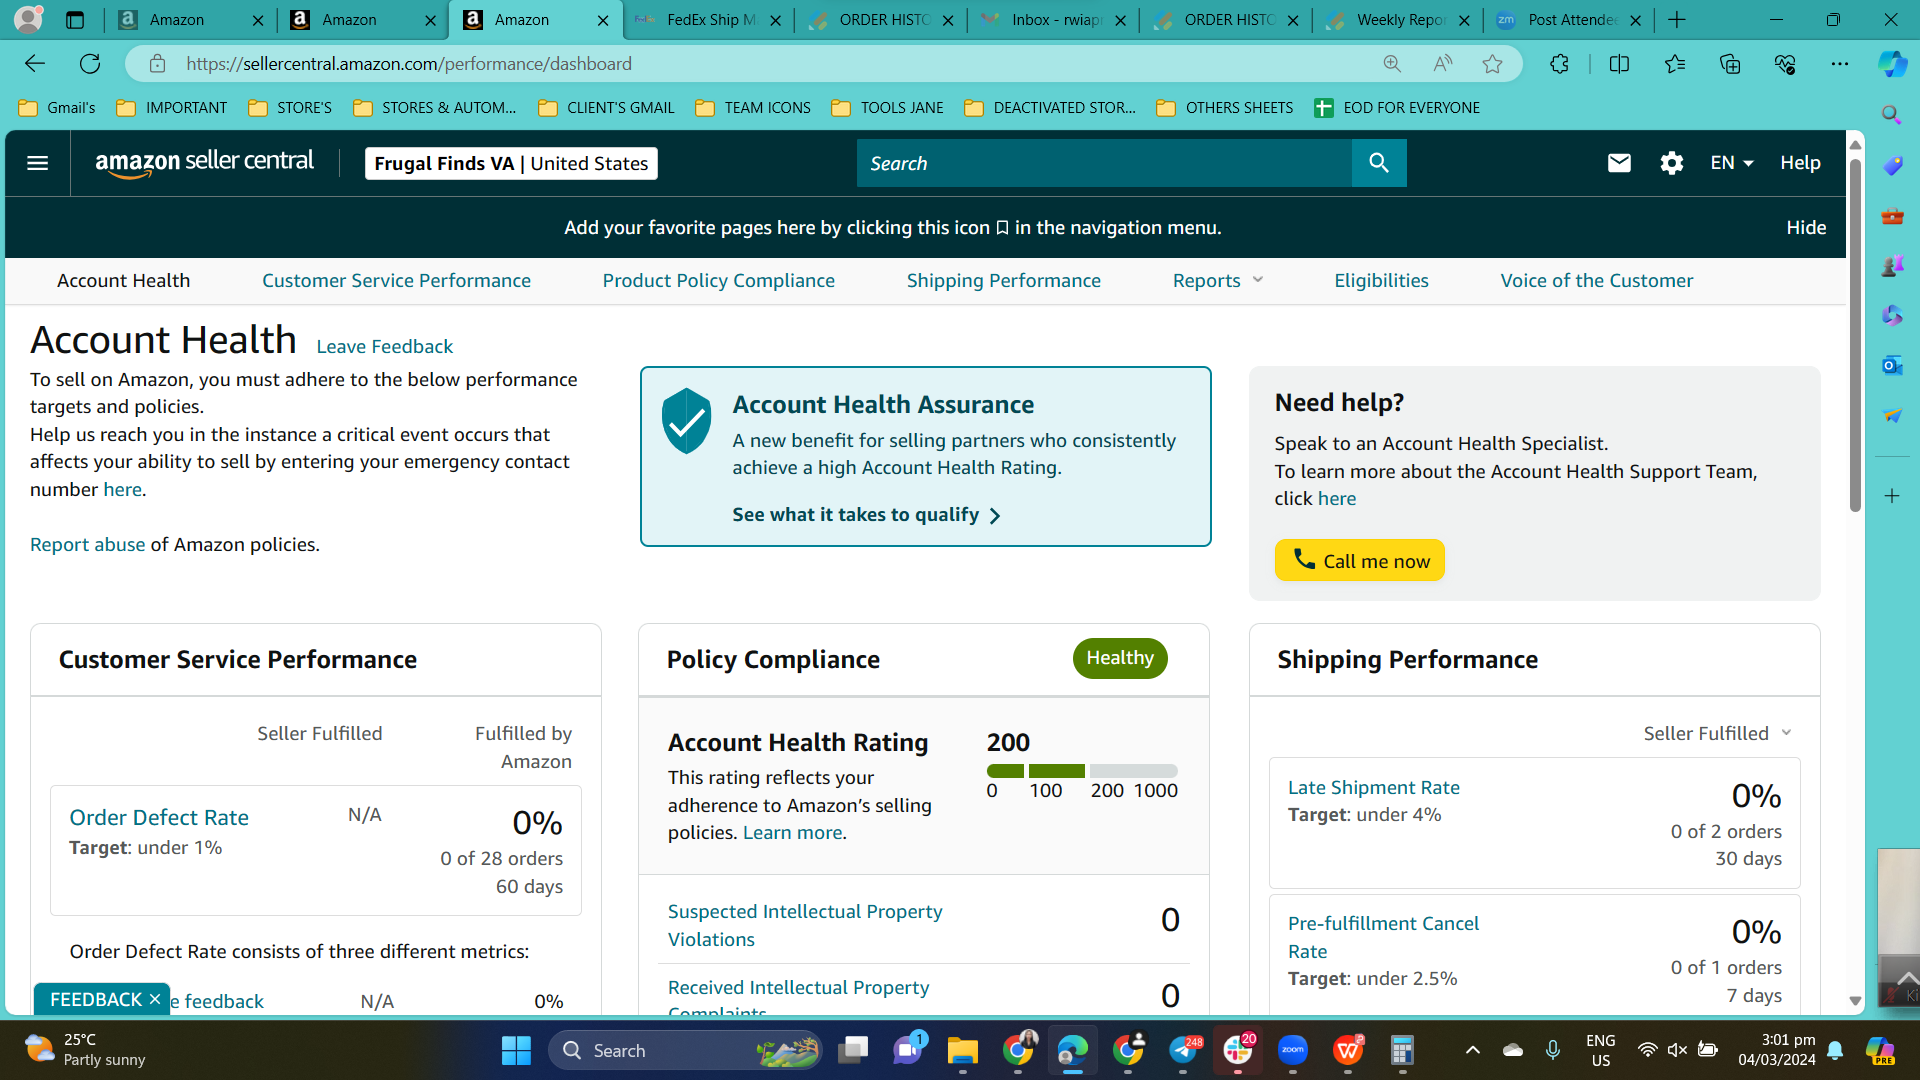Open the Frugal Finds VA account switcher
1920x1080 pixels.
[511, 163]
